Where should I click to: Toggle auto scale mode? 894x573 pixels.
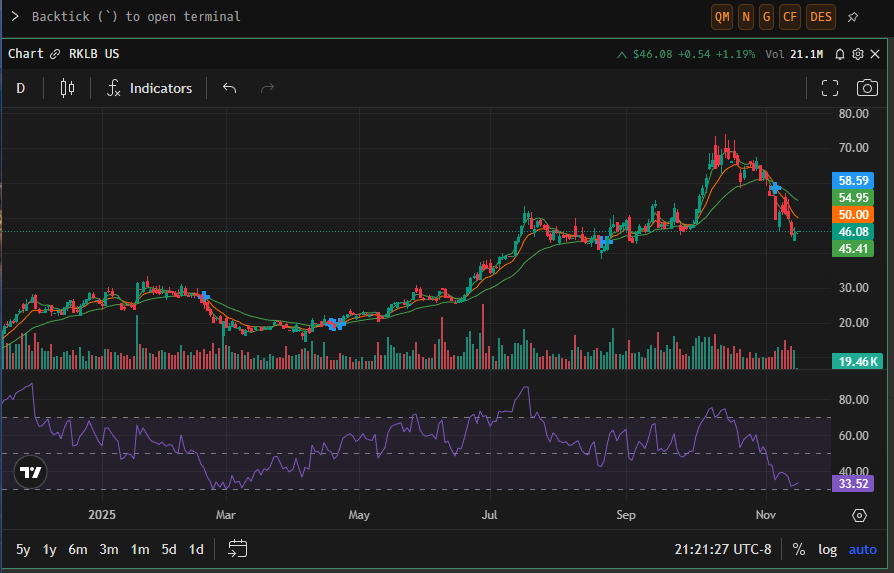862,549
